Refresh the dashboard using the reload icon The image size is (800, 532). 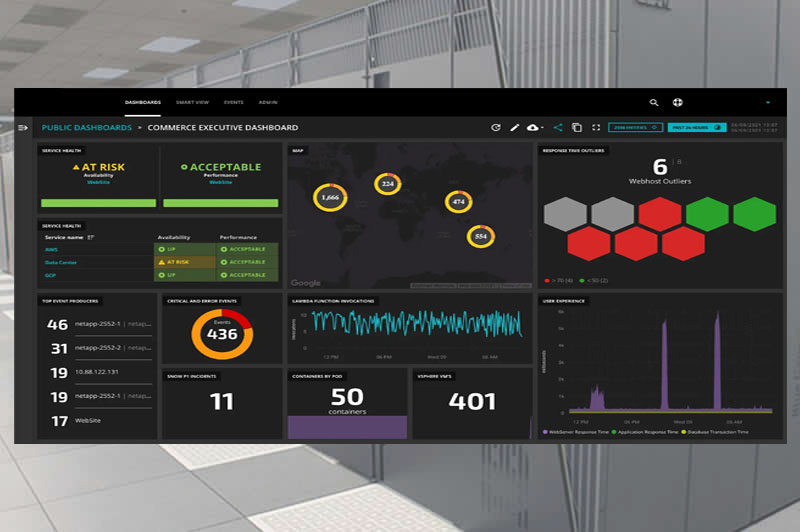pyautogui.click(x=495, y=128)
